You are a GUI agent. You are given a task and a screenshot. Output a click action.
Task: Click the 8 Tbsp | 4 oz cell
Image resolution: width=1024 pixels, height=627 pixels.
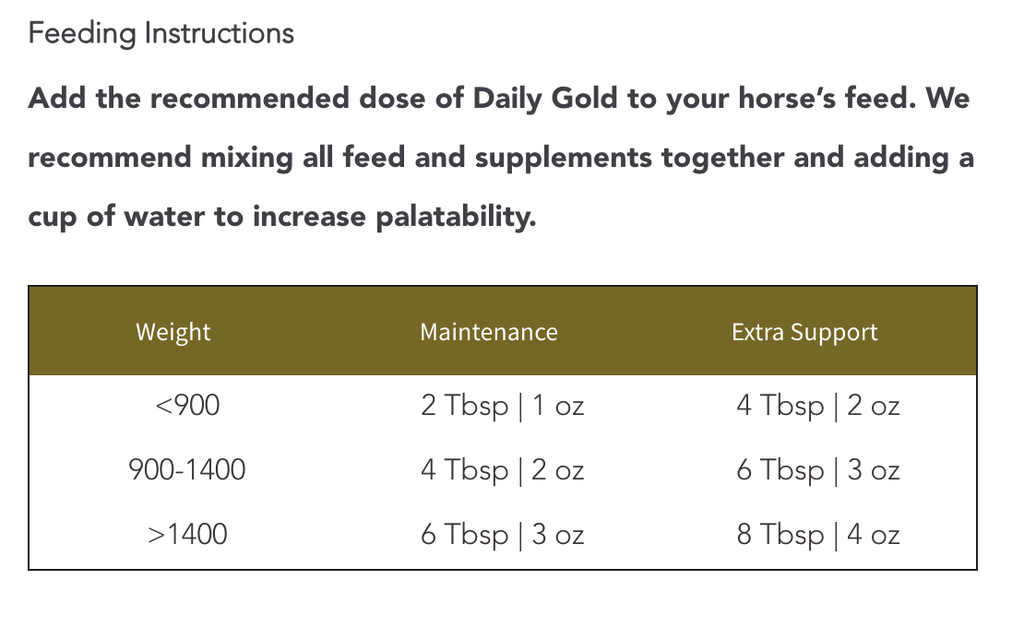coord(818,535)
